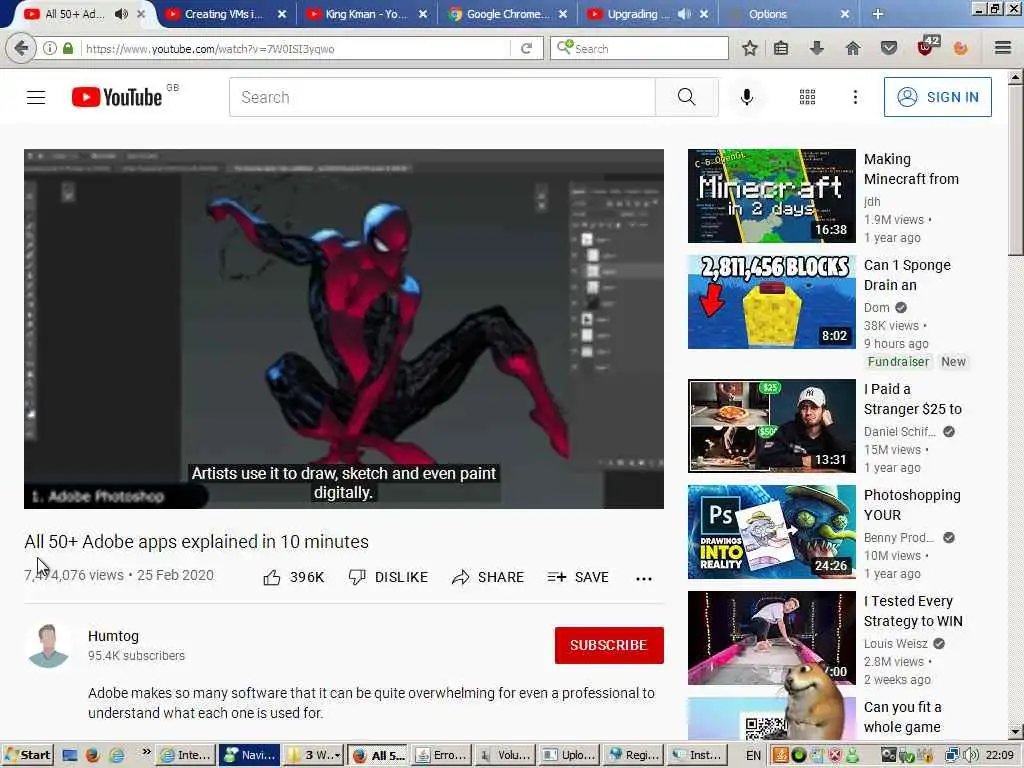Open Can you fit a whole game title
This screenshot has width=1024, height=768.
pos(903,717)
